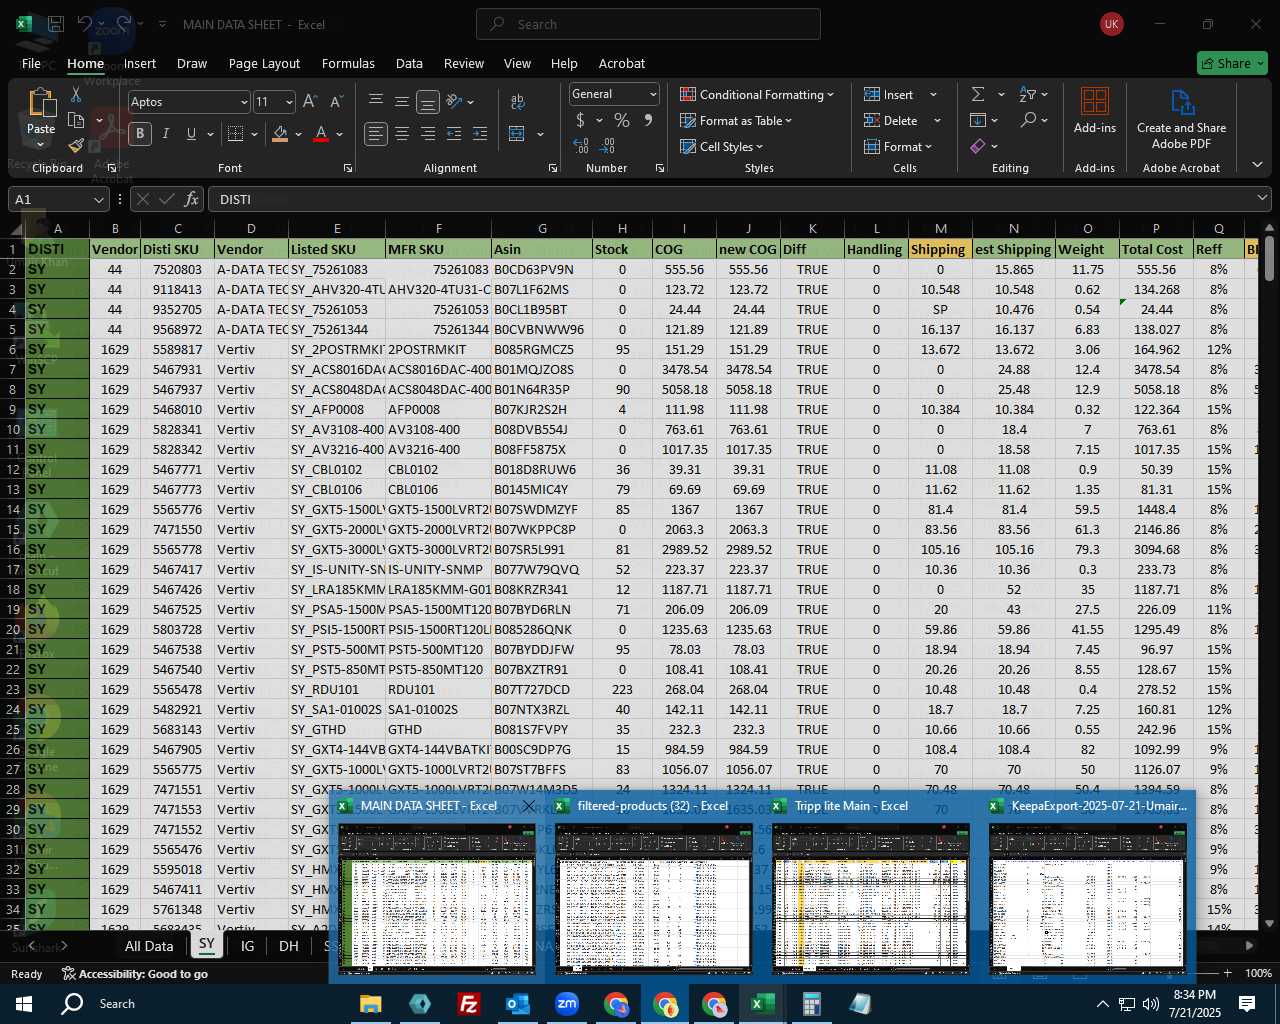Image resolution: width=1280 pixels, height=1024 pixels.
Task: Switch to Formulas ribbon tab
Action: 348,63
